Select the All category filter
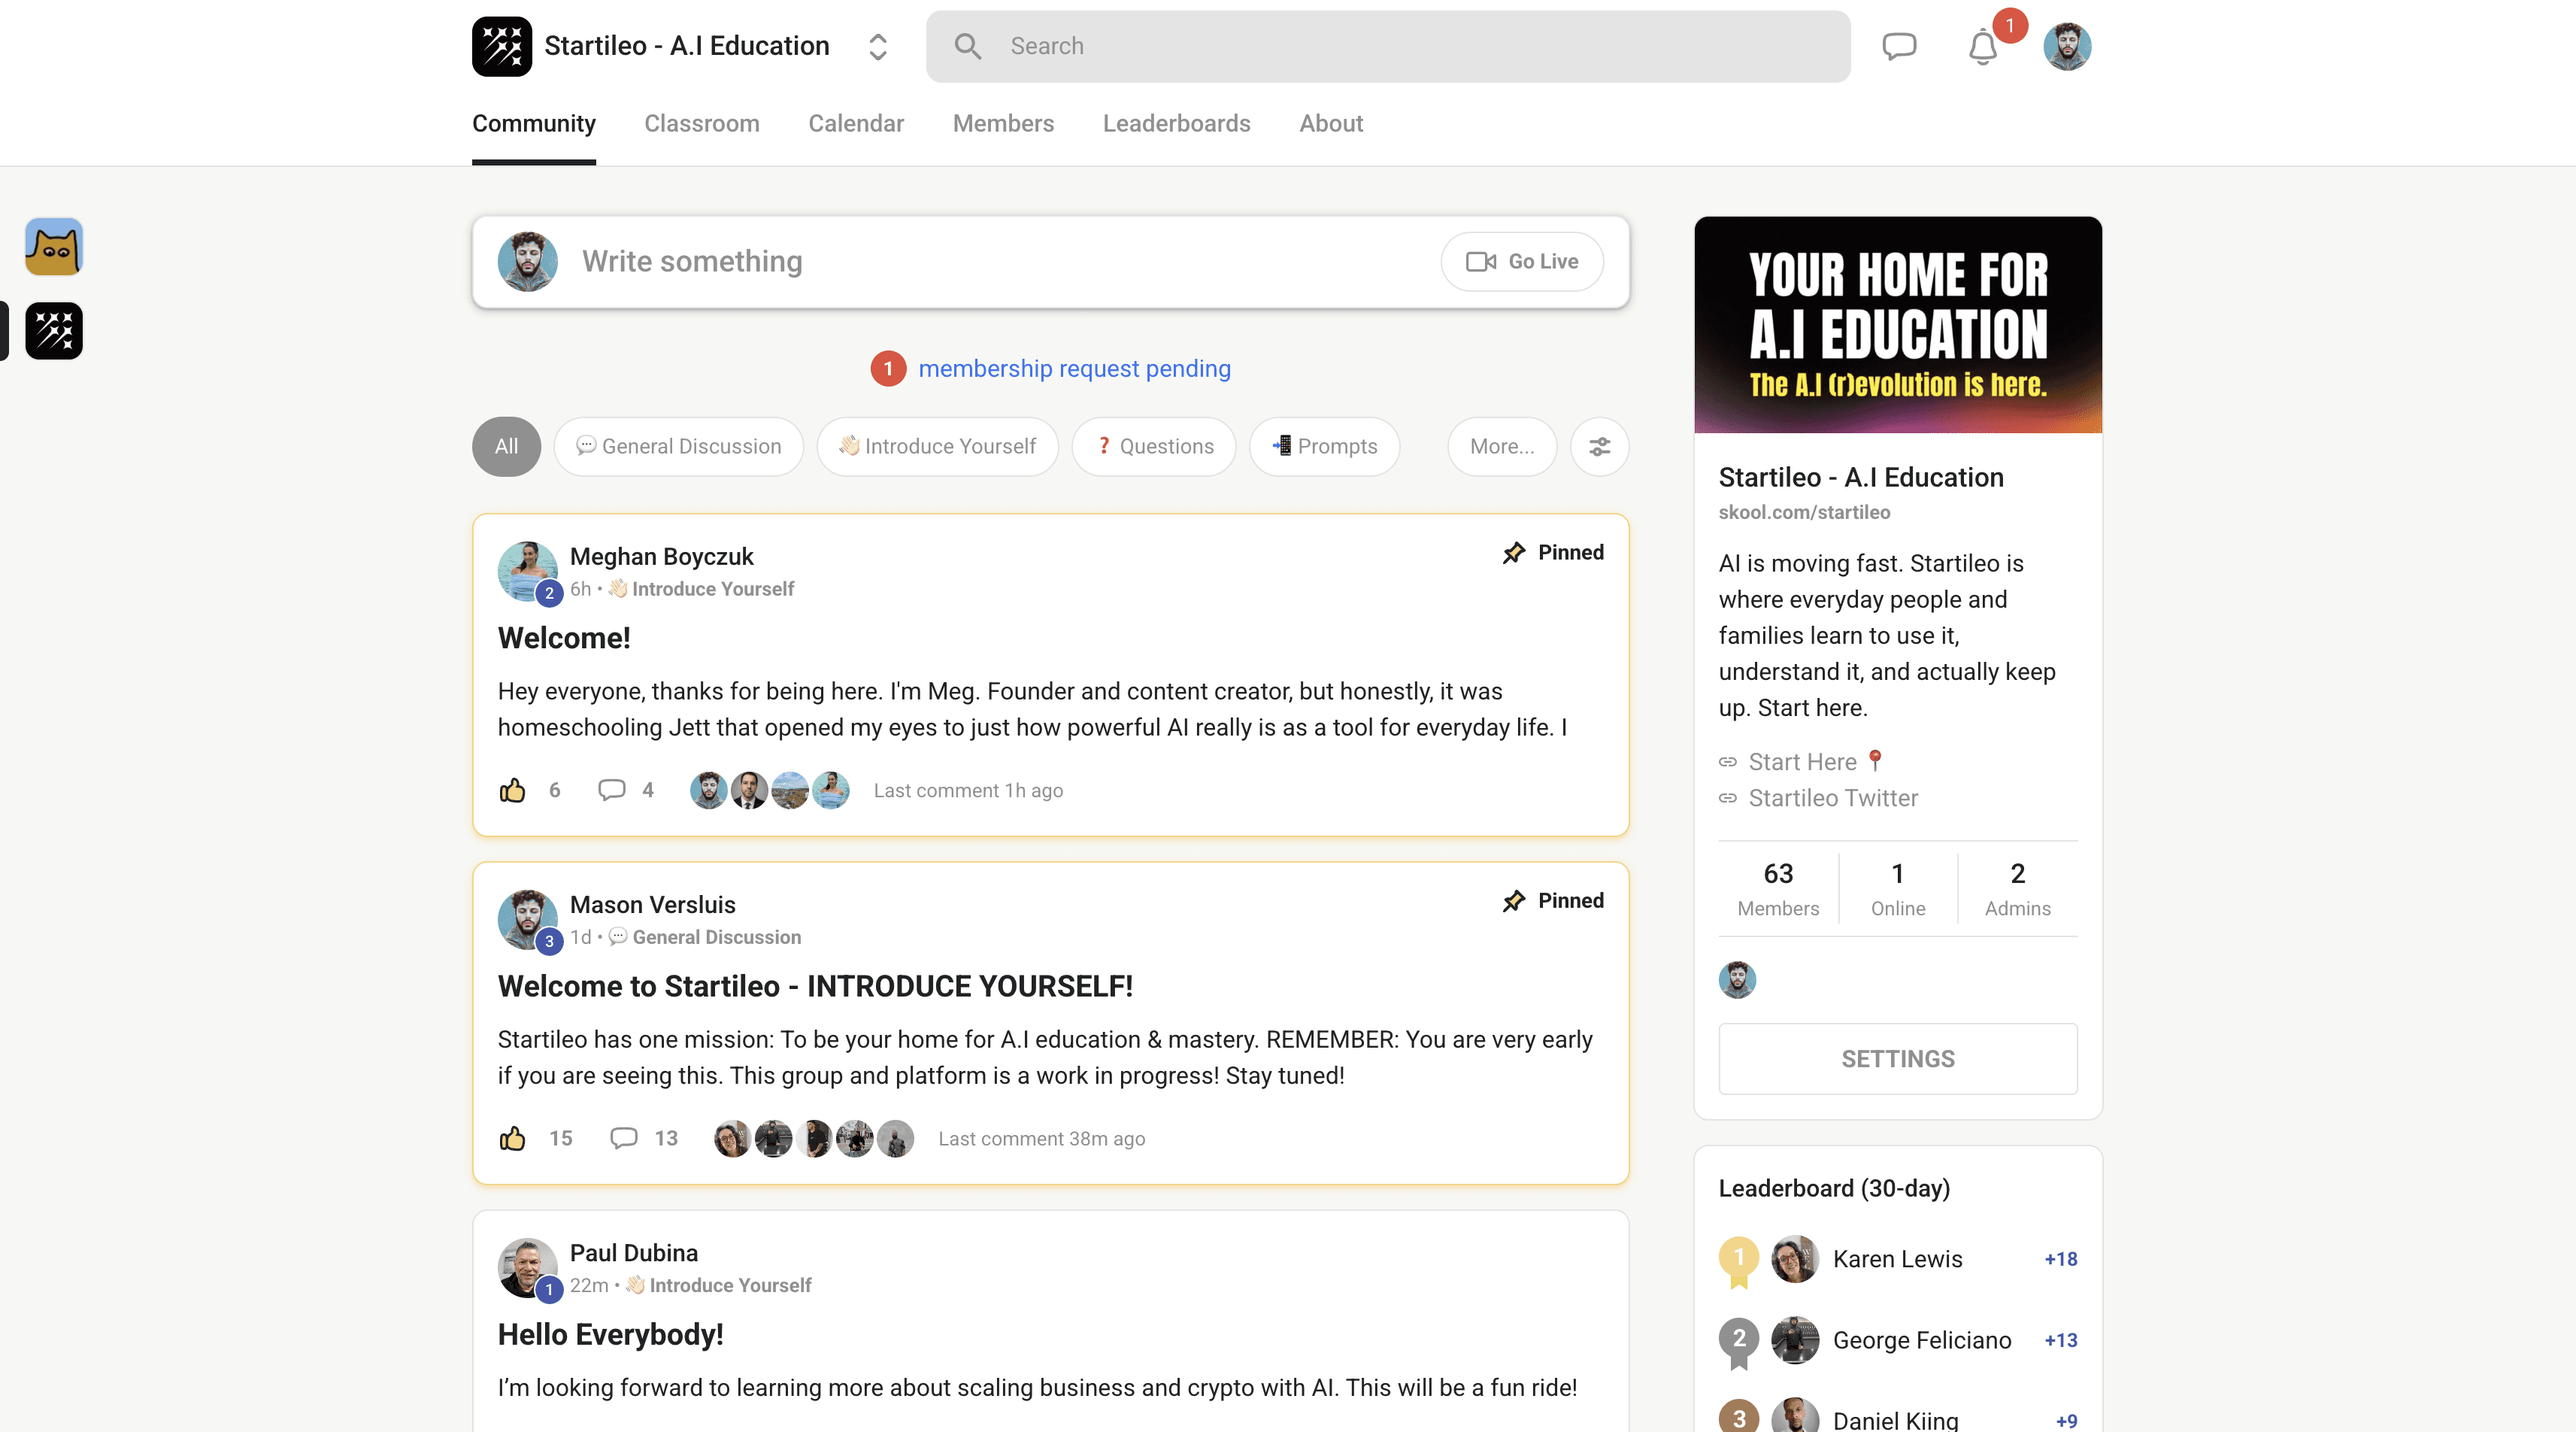This screenshot has height=1432, width=2576. pos(506,446)
